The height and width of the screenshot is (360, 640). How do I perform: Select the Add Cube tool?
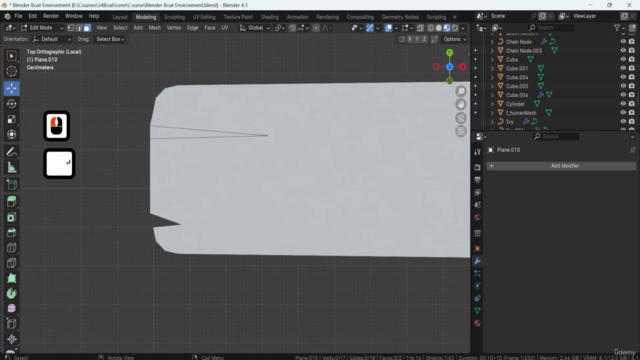pyautogui.click(x=11, y=184)
